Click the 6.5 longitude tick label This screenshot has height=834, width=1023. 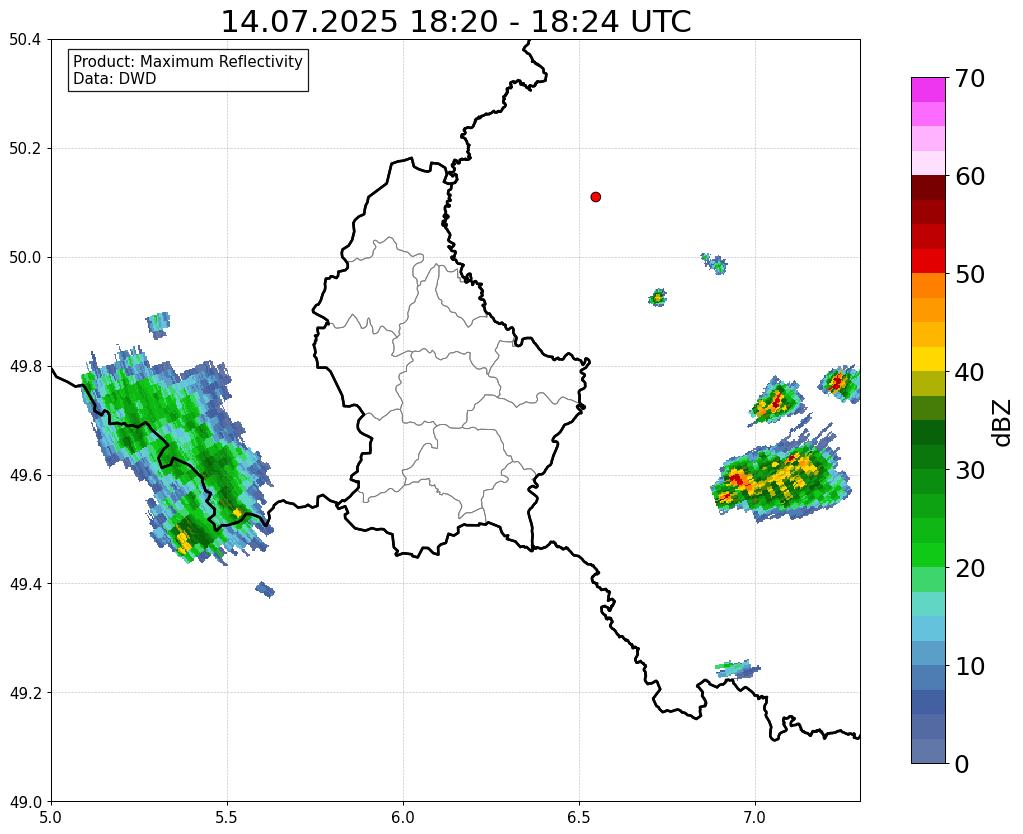(x=579, y=817)
